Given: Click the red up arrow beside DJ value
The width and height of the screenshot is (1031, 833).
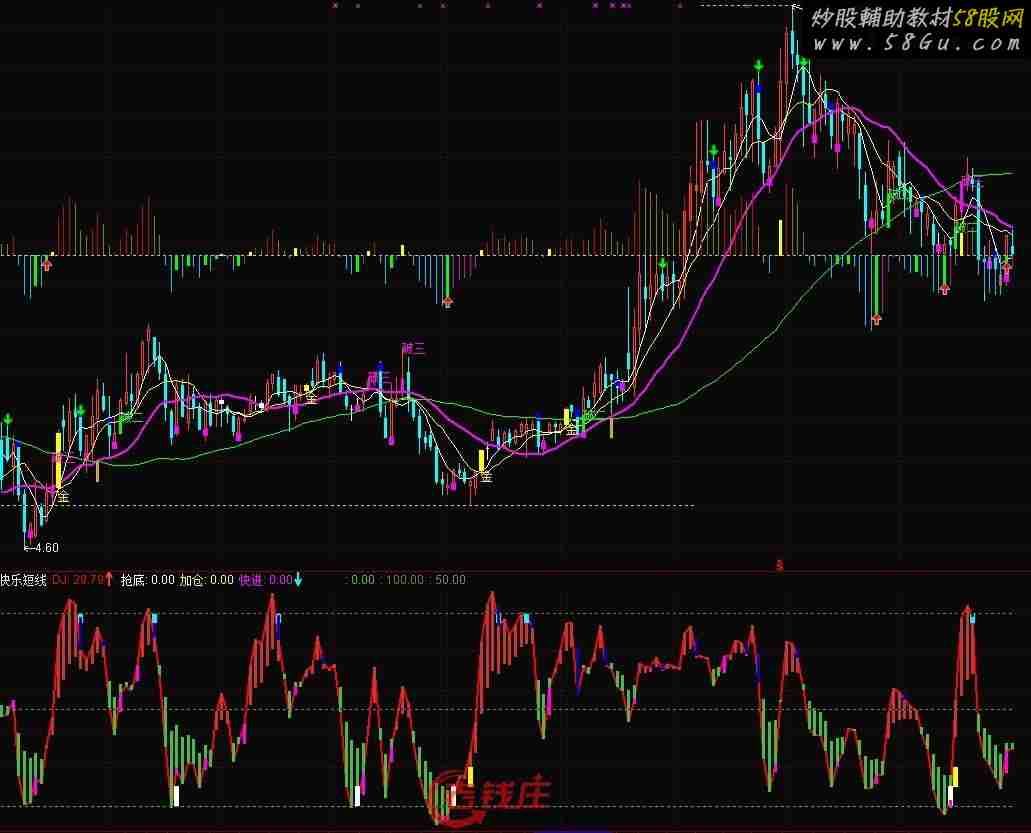Looking at the screenshot, I should coord(109,579).
